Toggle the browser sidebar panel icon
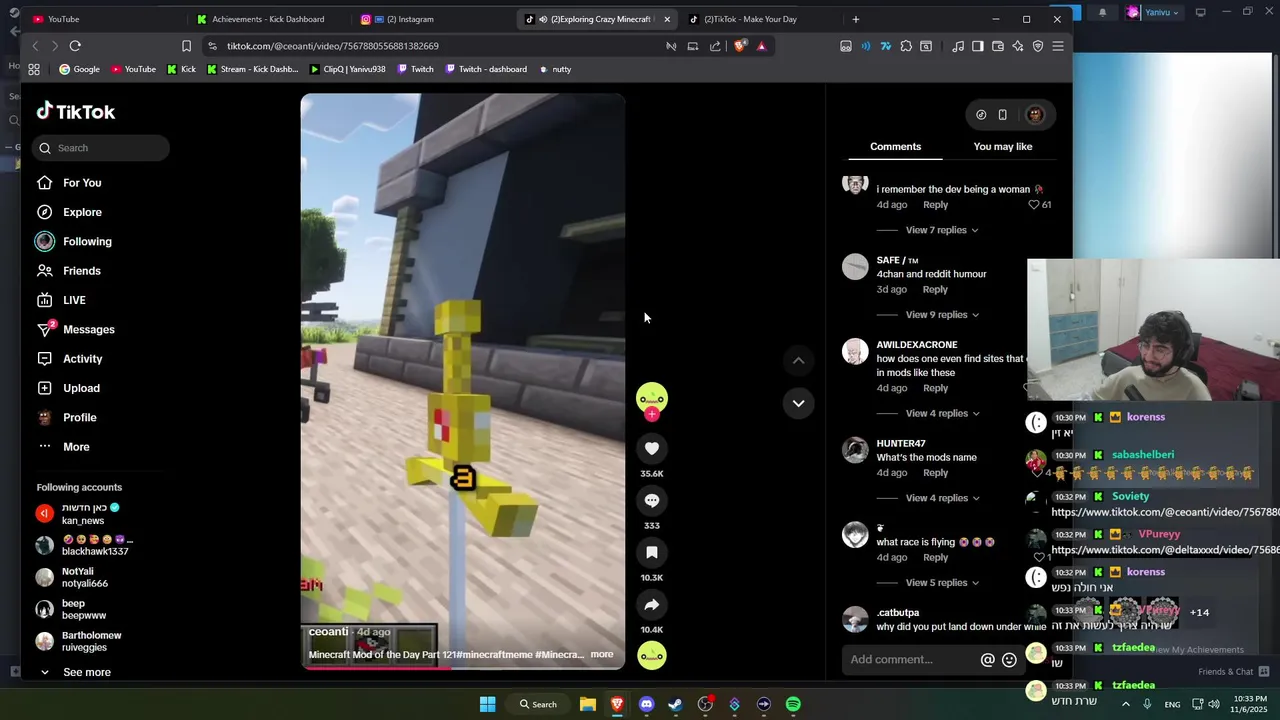This screenshot has width=1280, height=720. pyautogui.click(x=978, y=46)
